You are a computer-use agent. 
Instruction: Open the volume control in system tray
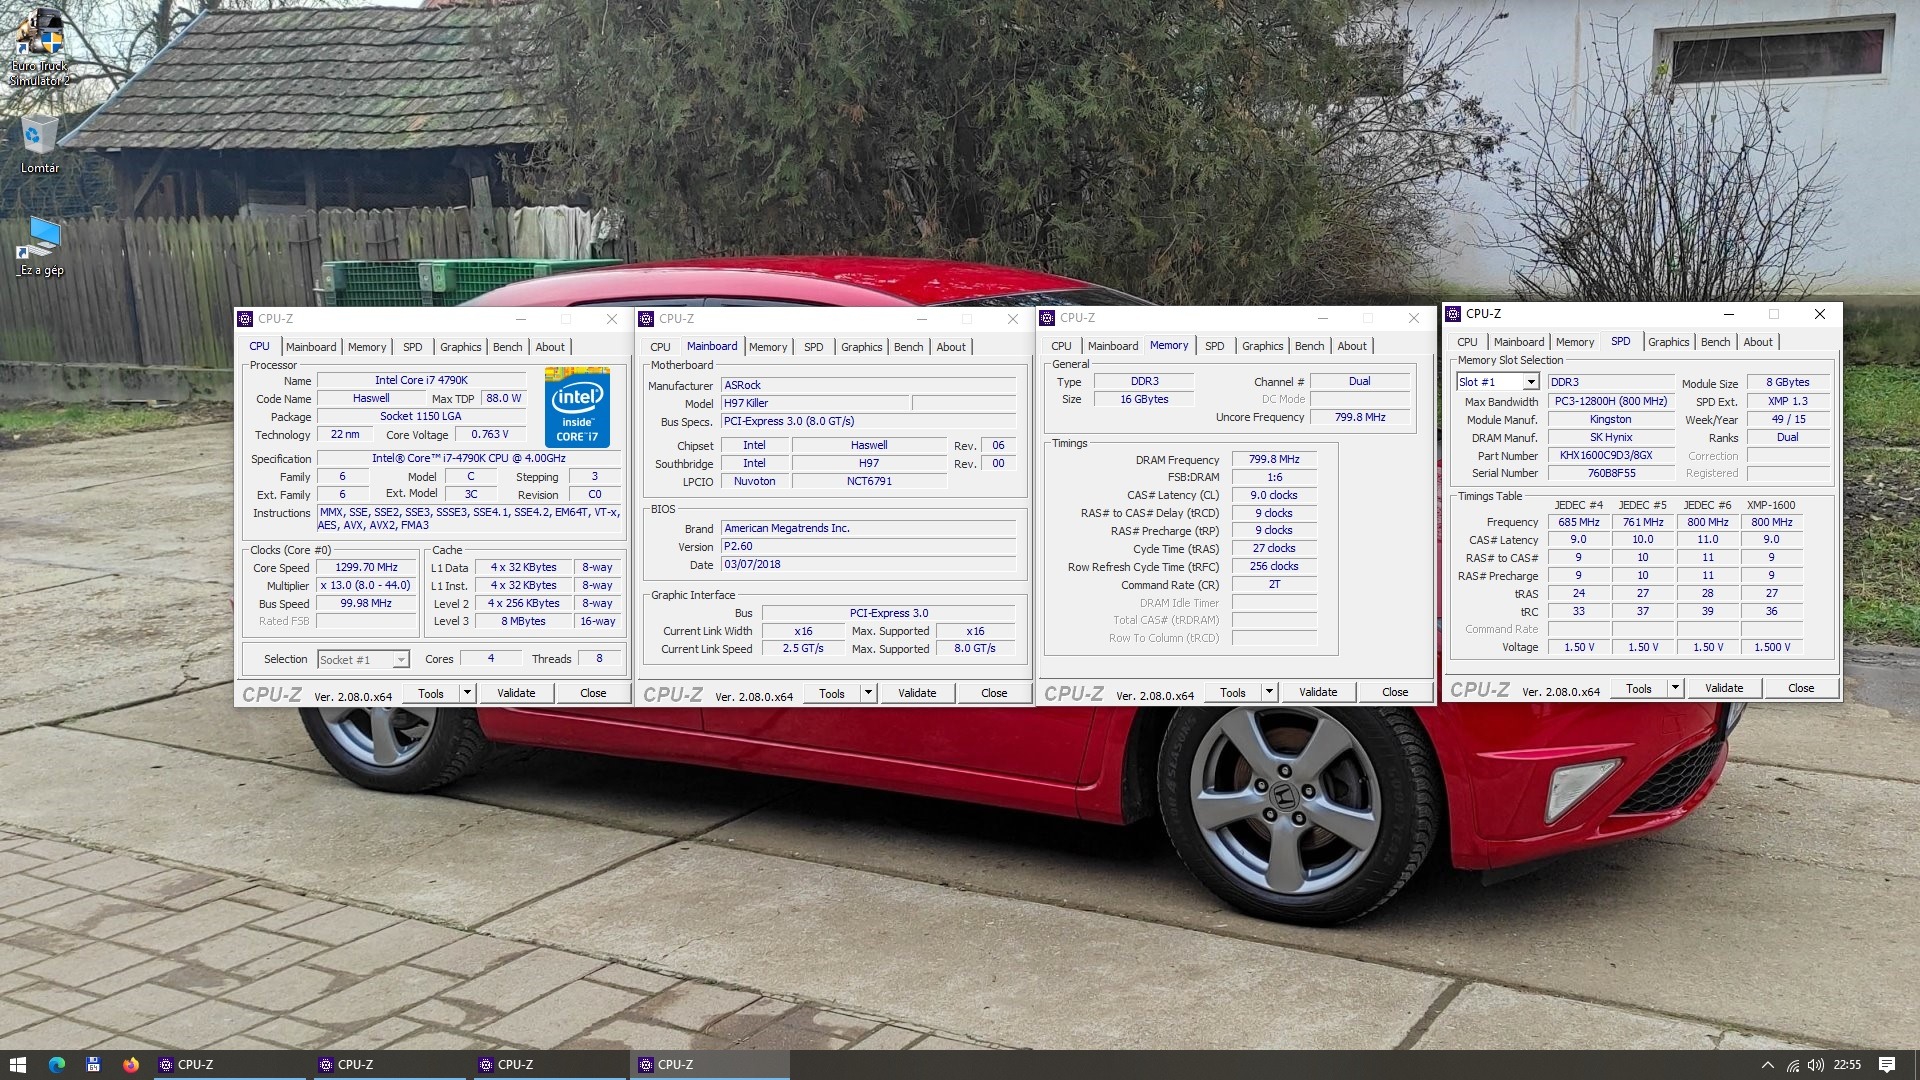pyautogui.click(x=1816, y=1065)
